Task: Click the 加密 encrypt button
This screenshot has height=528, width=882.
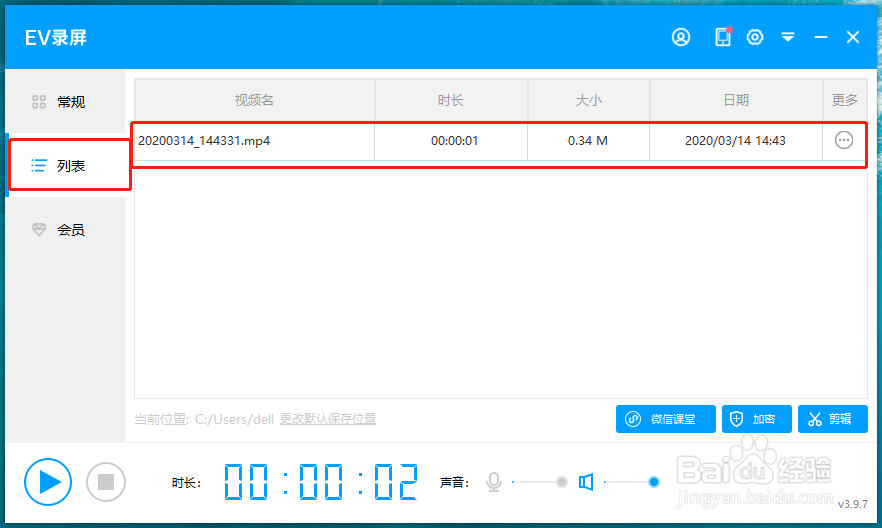Action: point(757,419)
